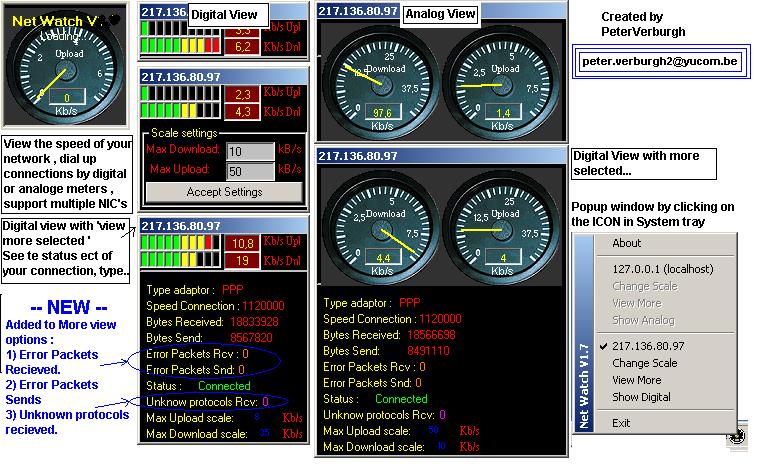Choose Exit from the popup menu
757x472 pixels.
point(621,423)
